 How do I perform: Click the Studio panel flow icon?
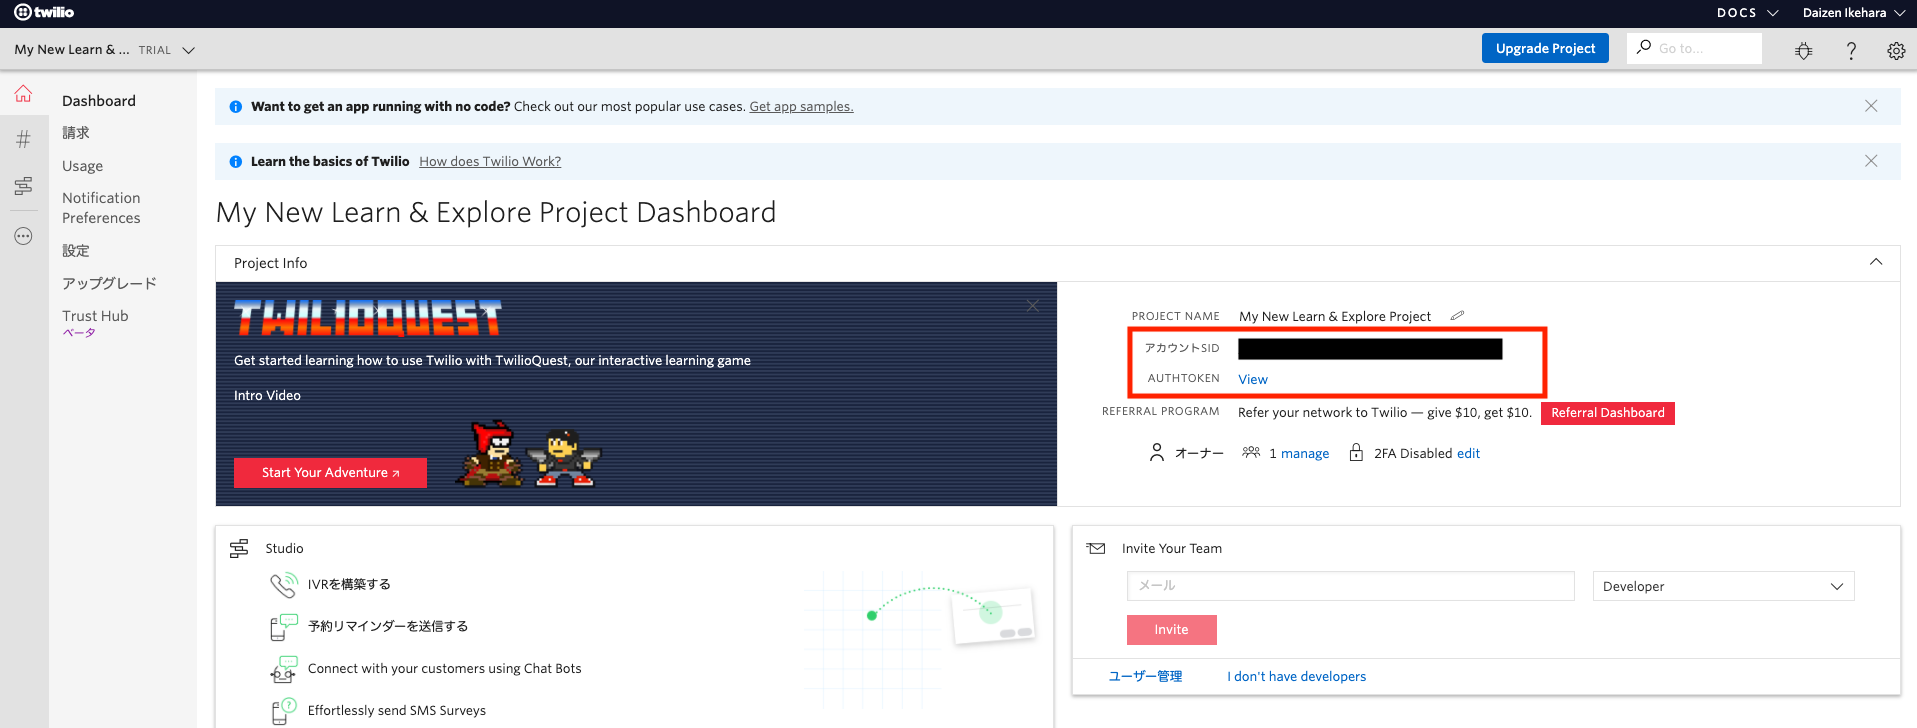(x=239, y=548)
